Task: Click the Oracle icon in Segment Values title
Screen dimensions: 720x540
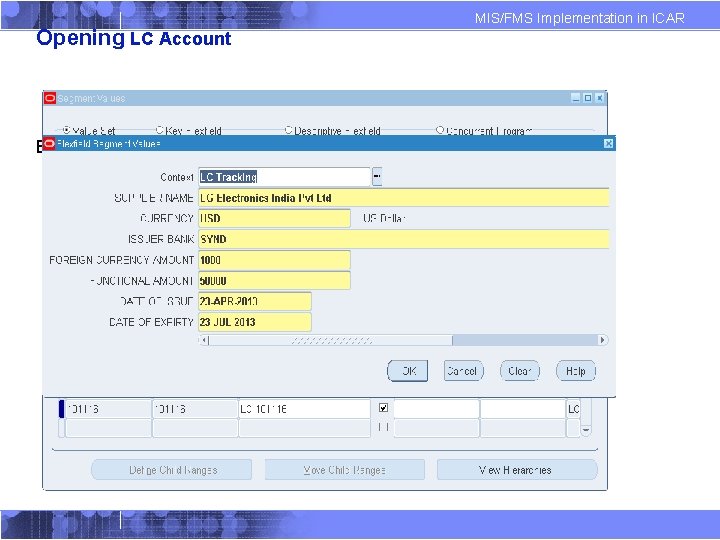Action: pyautogui.click(x=50, y=98)
